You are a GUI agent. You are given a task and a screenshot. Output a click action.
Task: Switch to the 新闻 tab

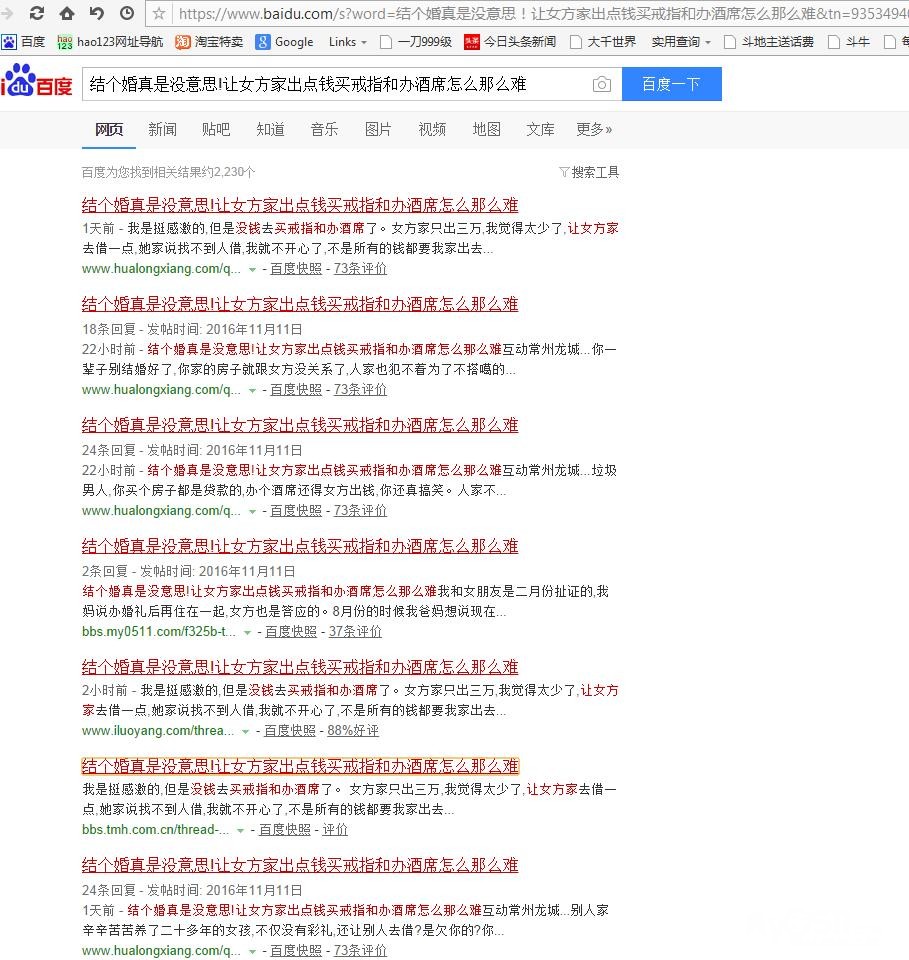tap(162, 129)
